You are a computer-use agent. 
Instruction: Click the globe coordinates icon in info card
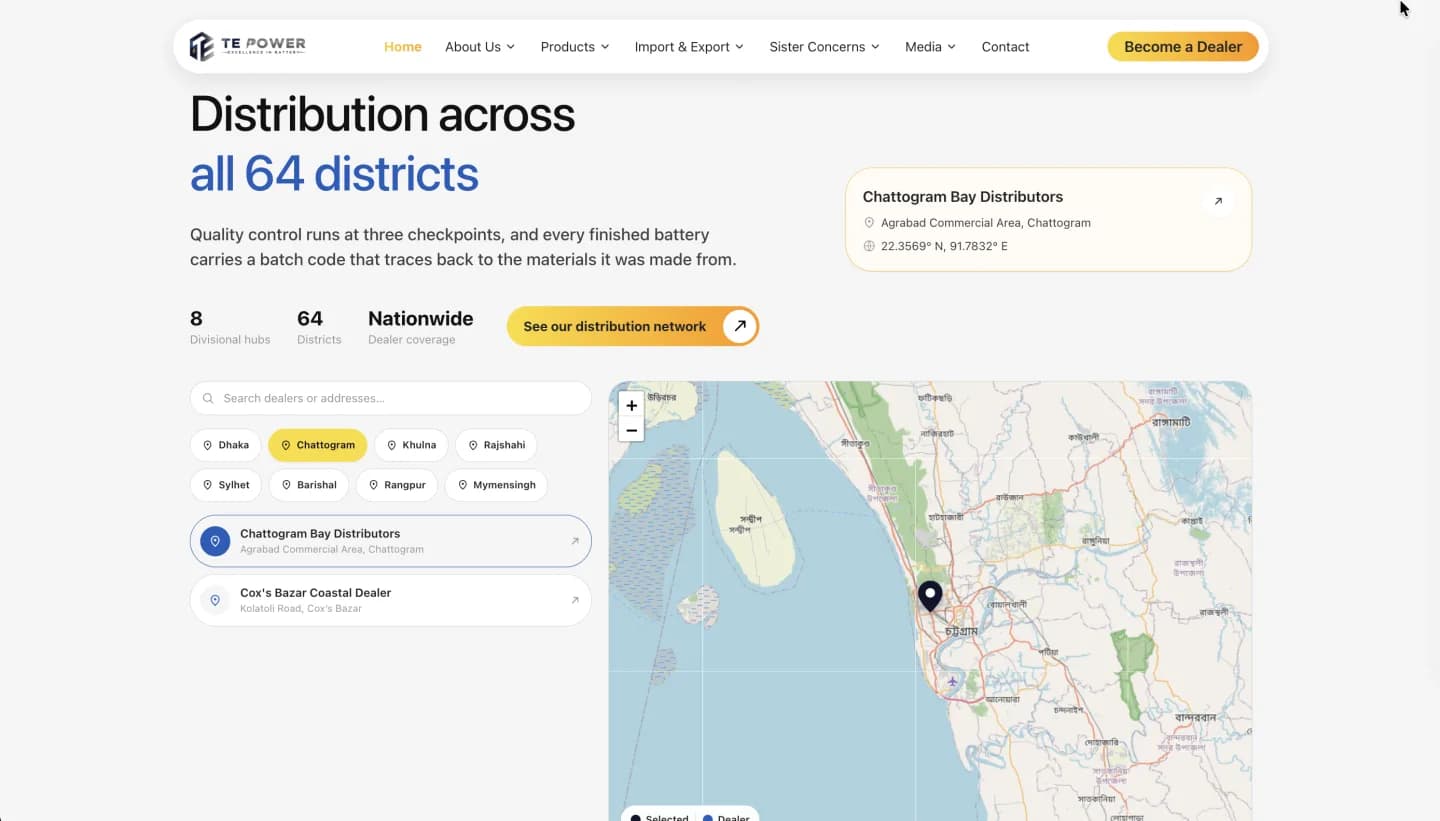tap(869, 246)
